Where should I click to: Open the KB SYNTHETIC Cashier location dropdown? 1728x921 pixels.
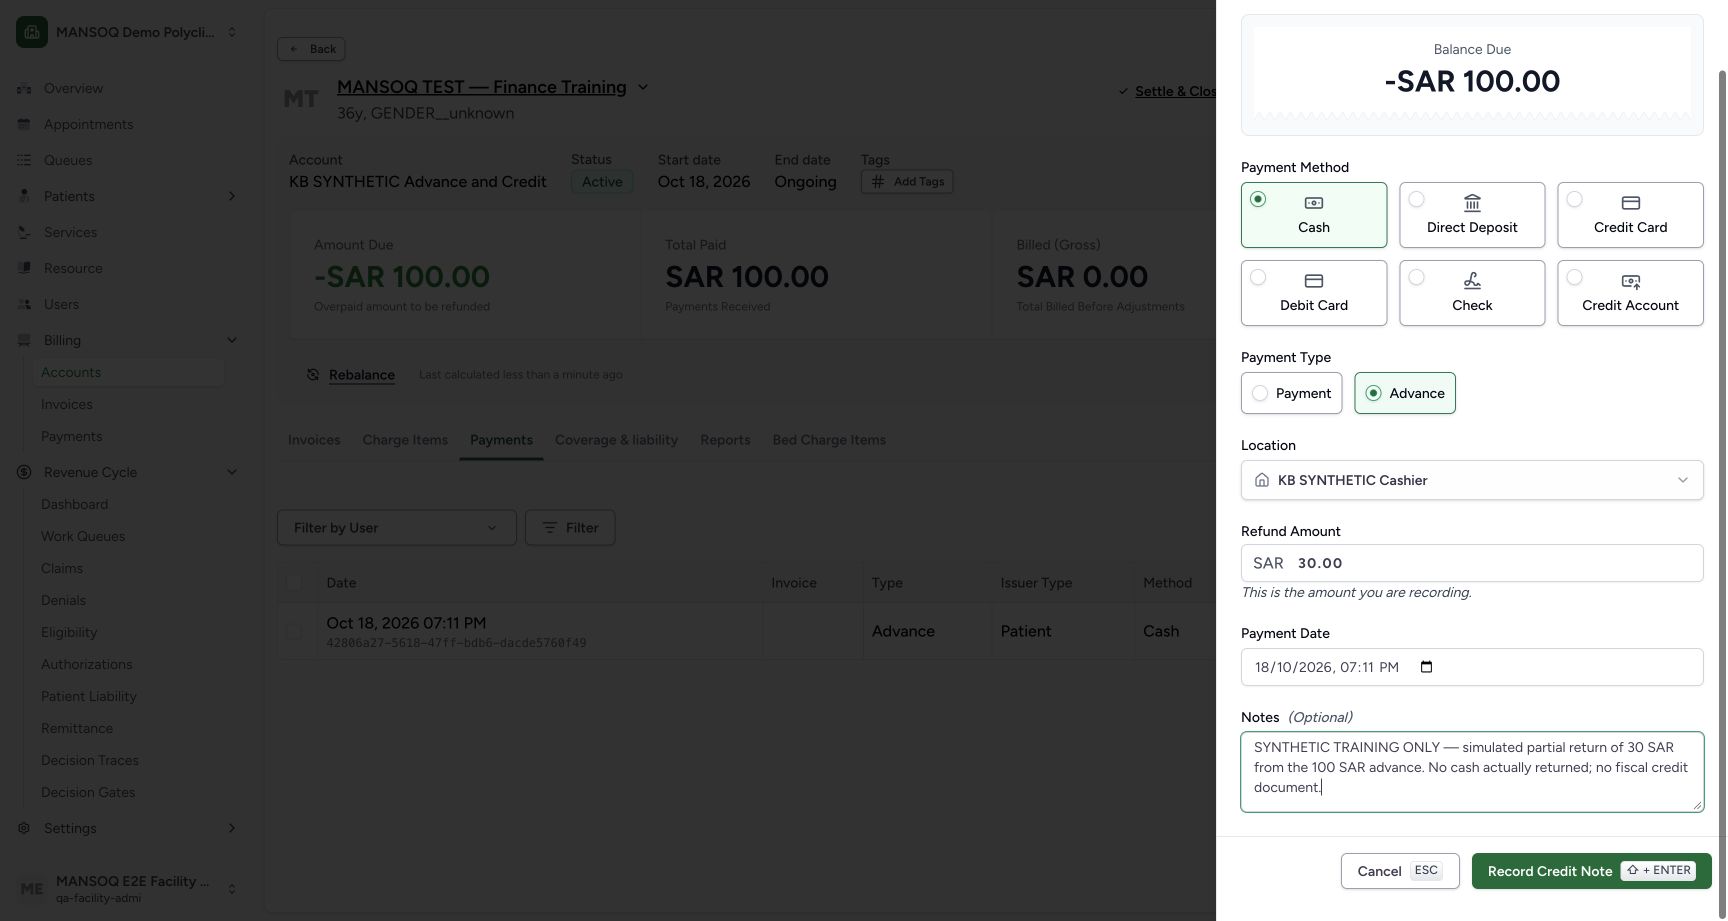coord(1472,480)
